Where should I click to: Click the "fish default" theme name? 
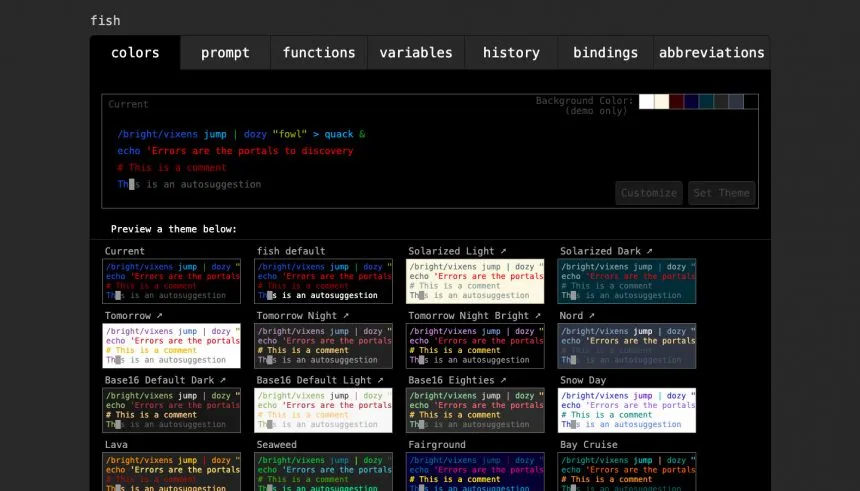pyautogui.click(x=291, y=251)
